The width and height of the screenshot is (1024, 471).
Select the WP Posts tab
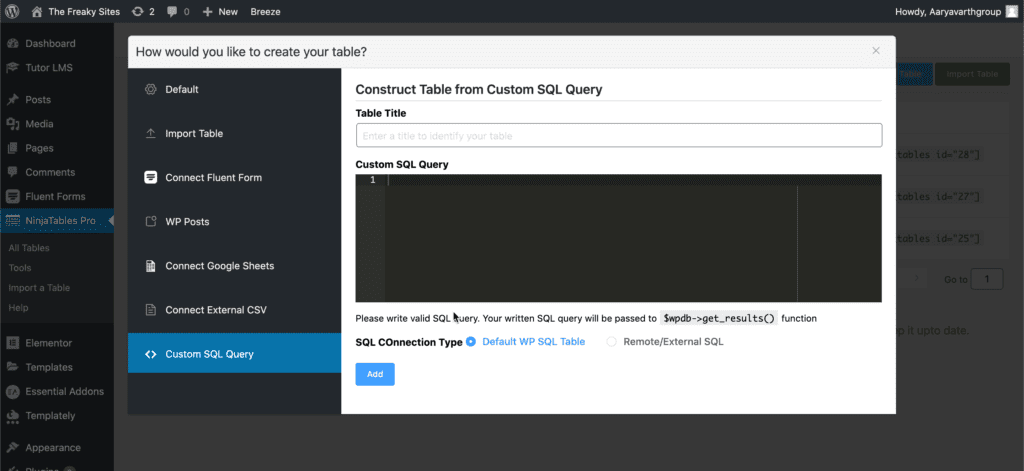coord(234,221)
